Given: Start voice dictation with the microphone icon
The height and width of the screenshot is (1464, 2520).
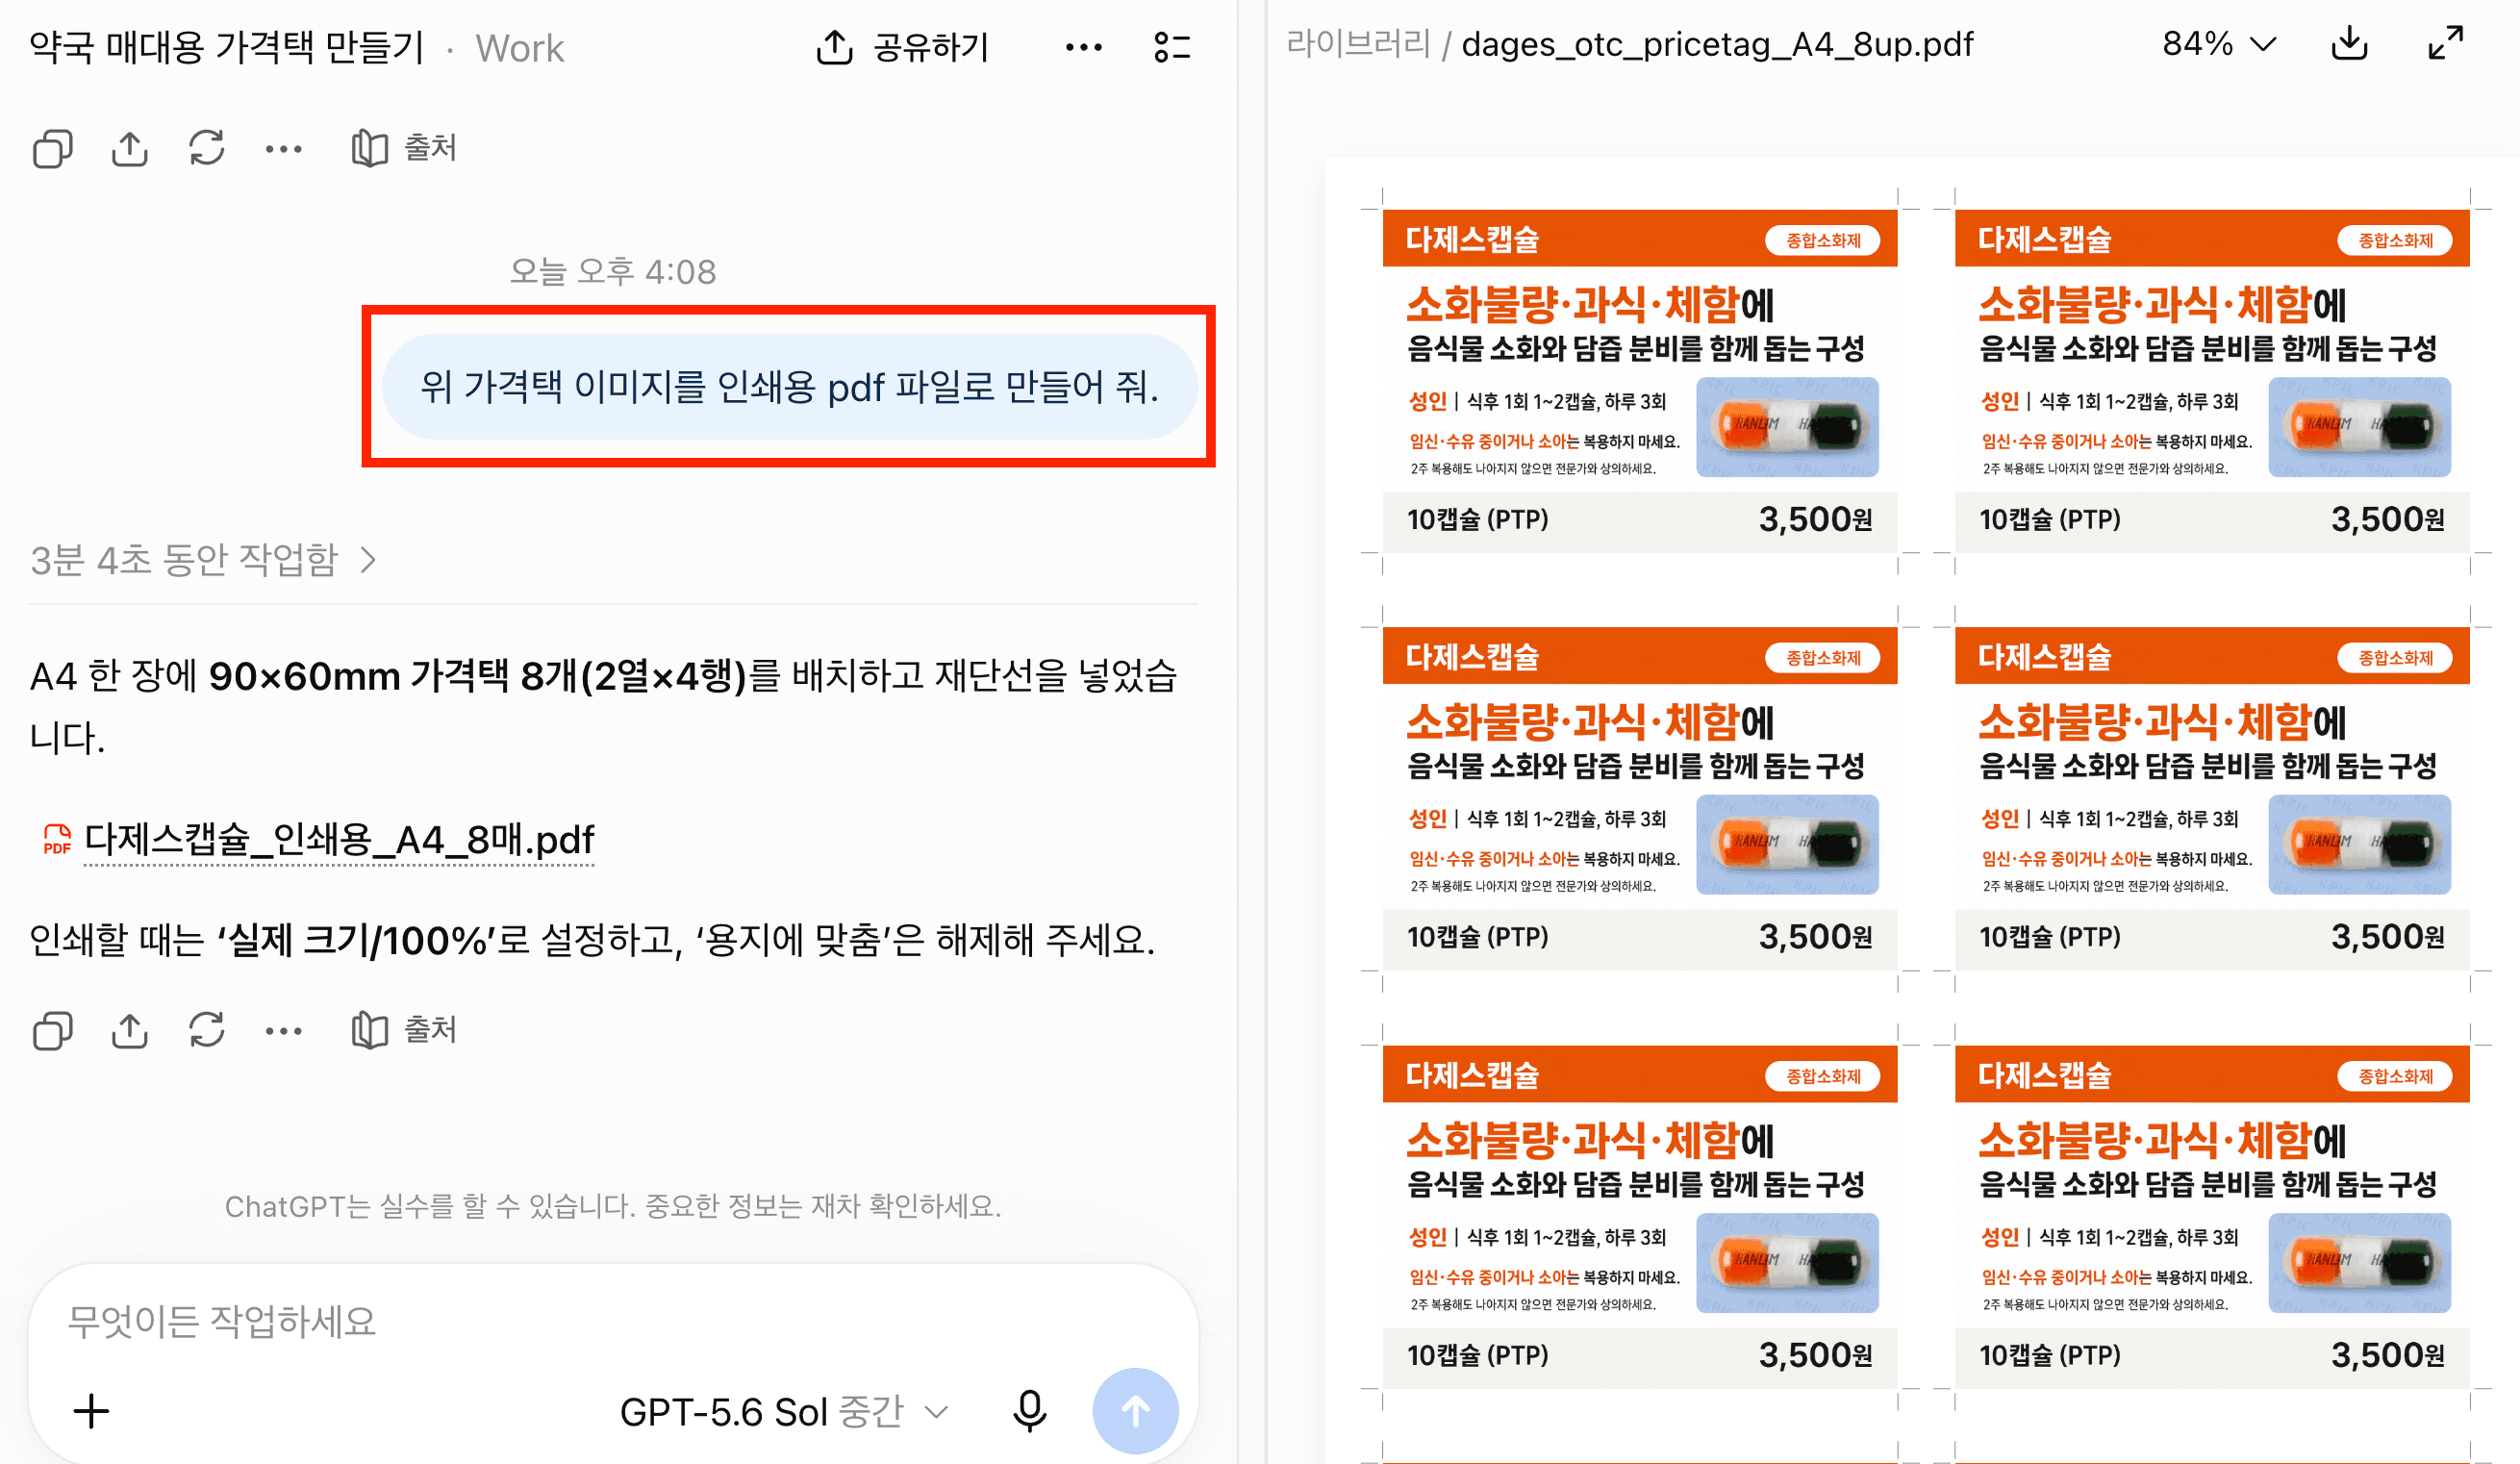Looking at the screenshot, I should (1029, 1412).
